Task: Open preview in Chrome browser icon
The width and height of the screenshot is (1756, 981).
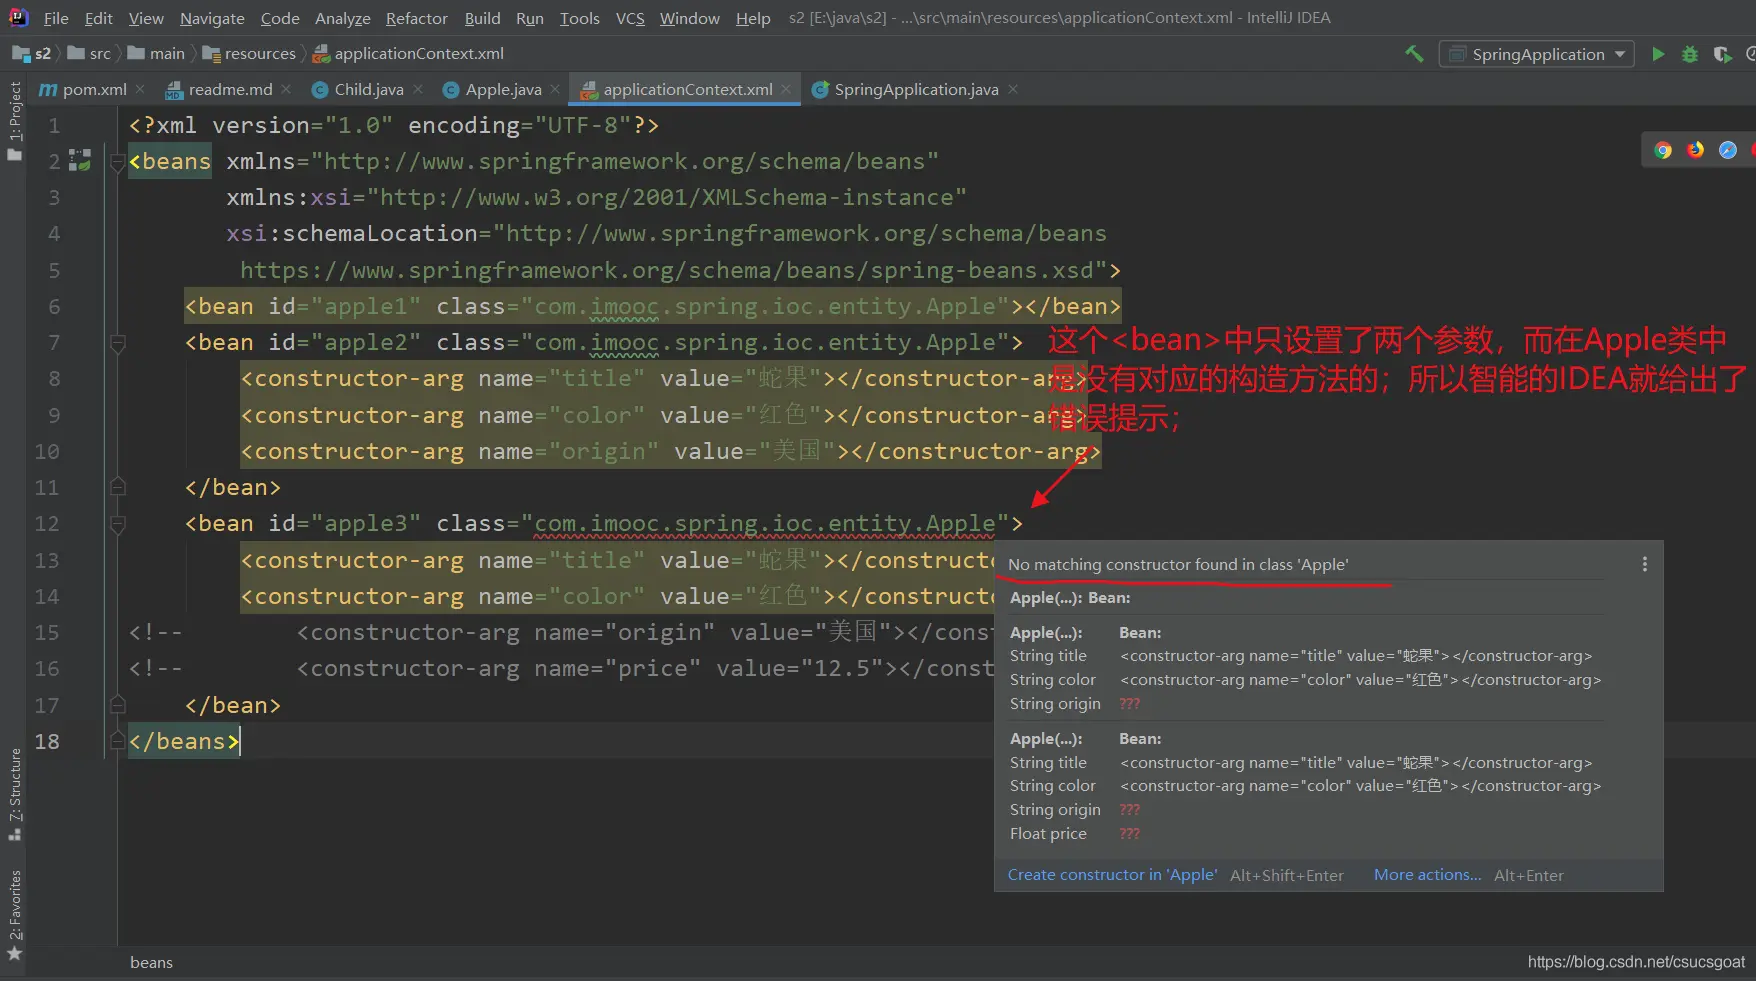Action: click(1663, 150)
